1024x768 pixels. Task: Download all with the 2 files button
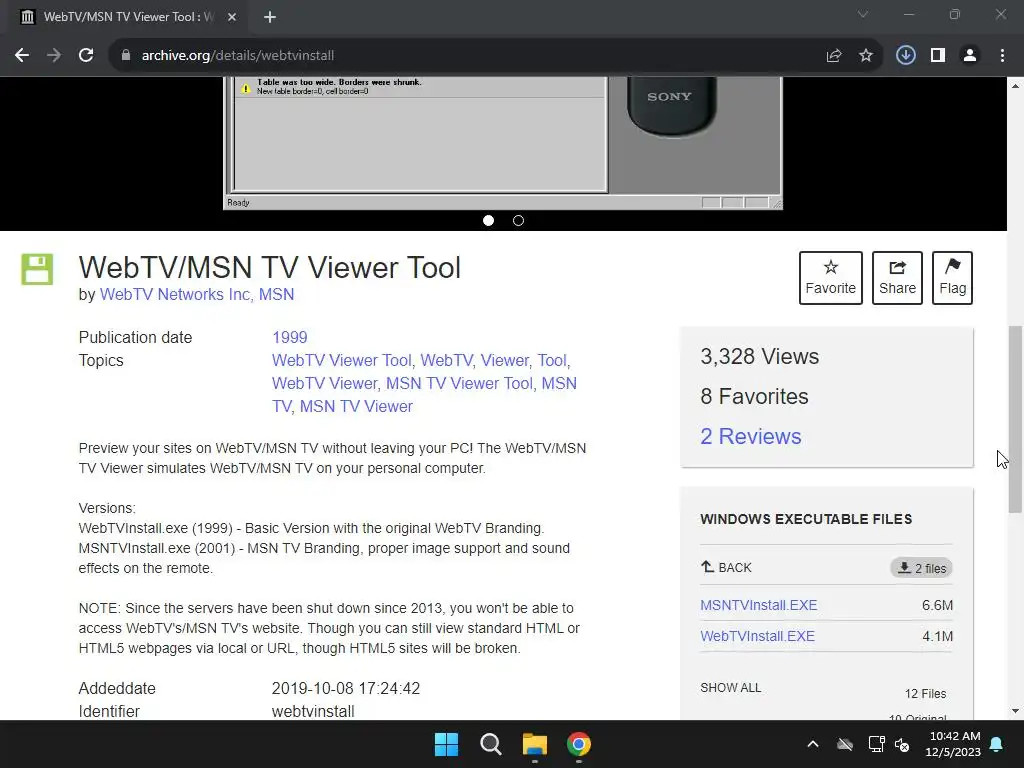(x=921, y=568)
